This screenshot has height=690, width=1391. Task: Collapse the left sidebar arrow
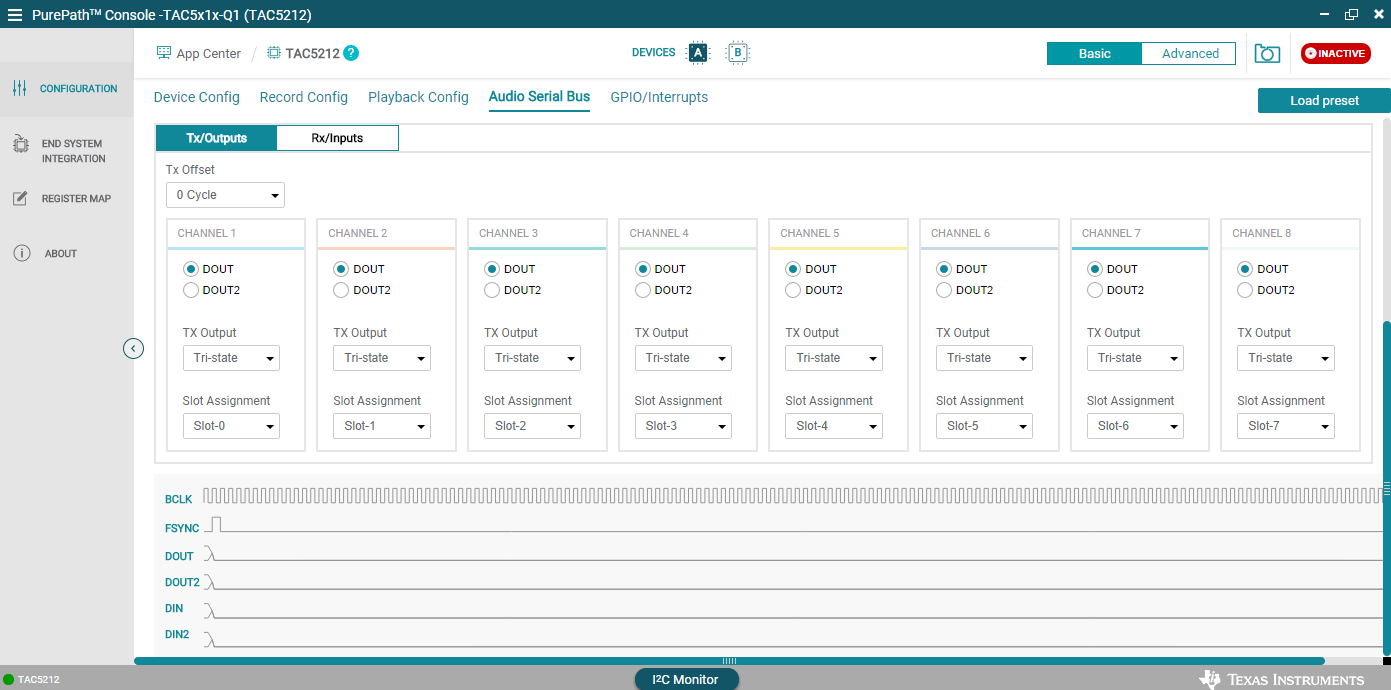tap(134, 348)
